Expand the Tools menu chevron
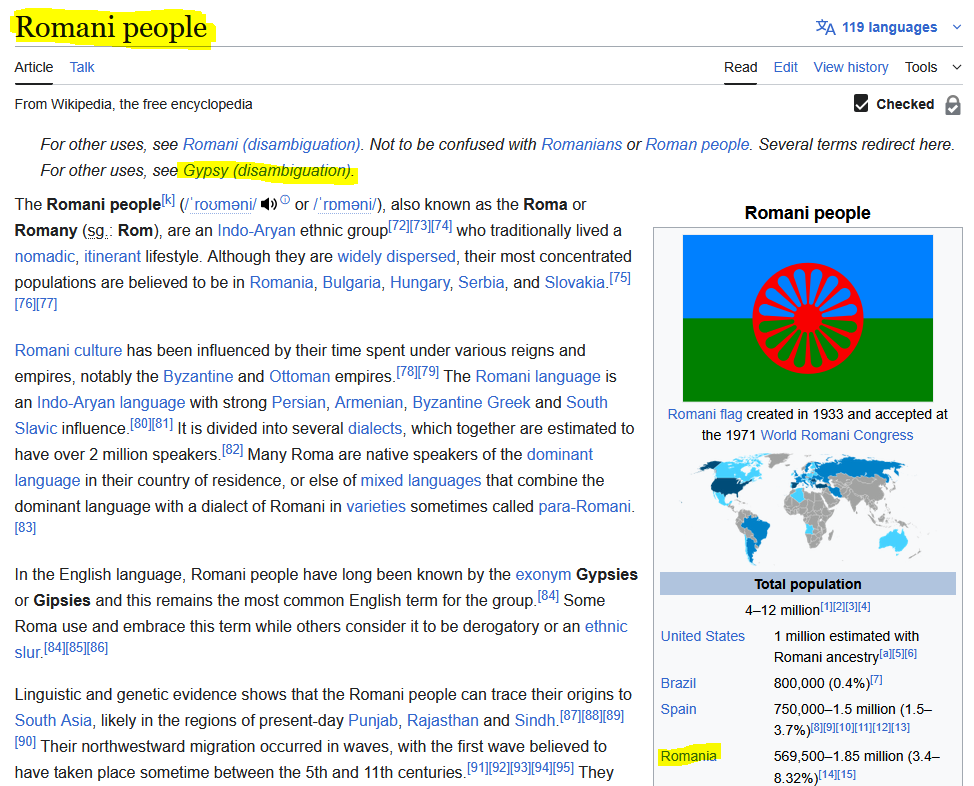 coord(957,67)
